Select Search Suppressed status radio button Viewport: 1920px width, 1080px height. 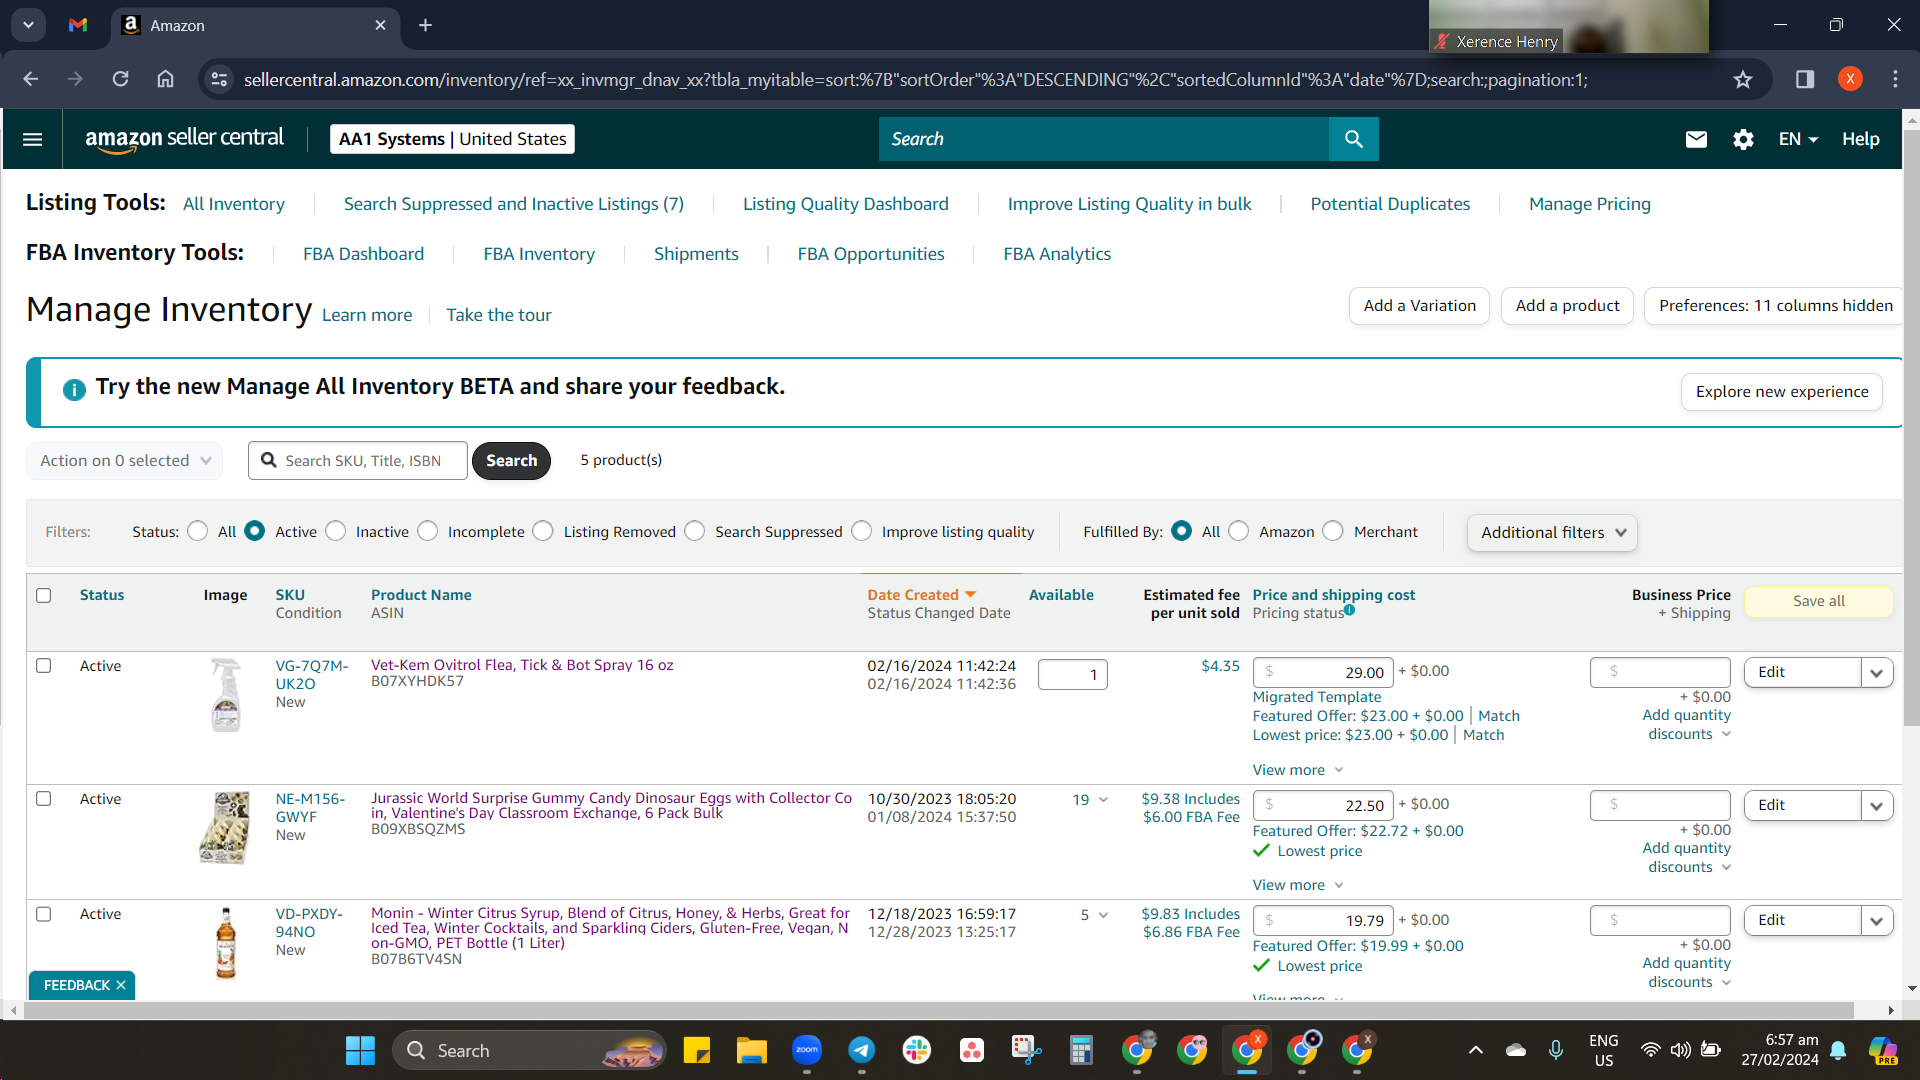tap(695, 531)
